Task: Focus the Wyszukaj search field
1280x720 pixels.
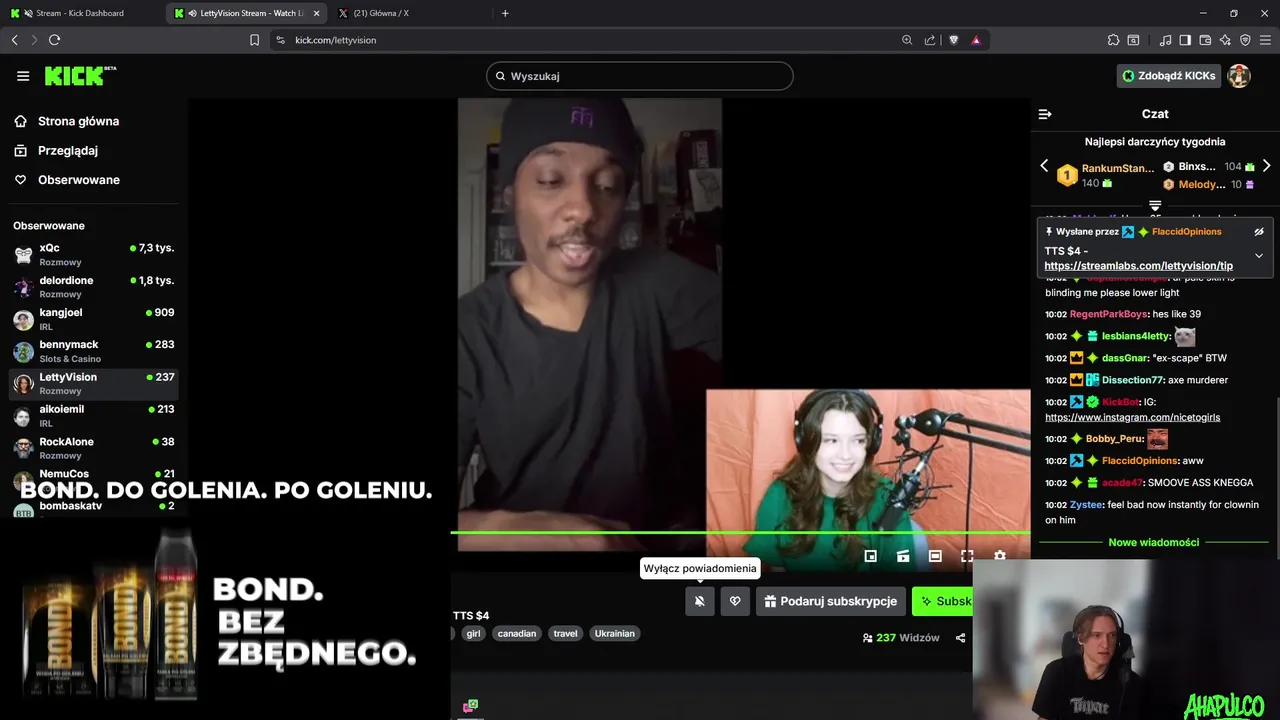Action: coord(640,76)
